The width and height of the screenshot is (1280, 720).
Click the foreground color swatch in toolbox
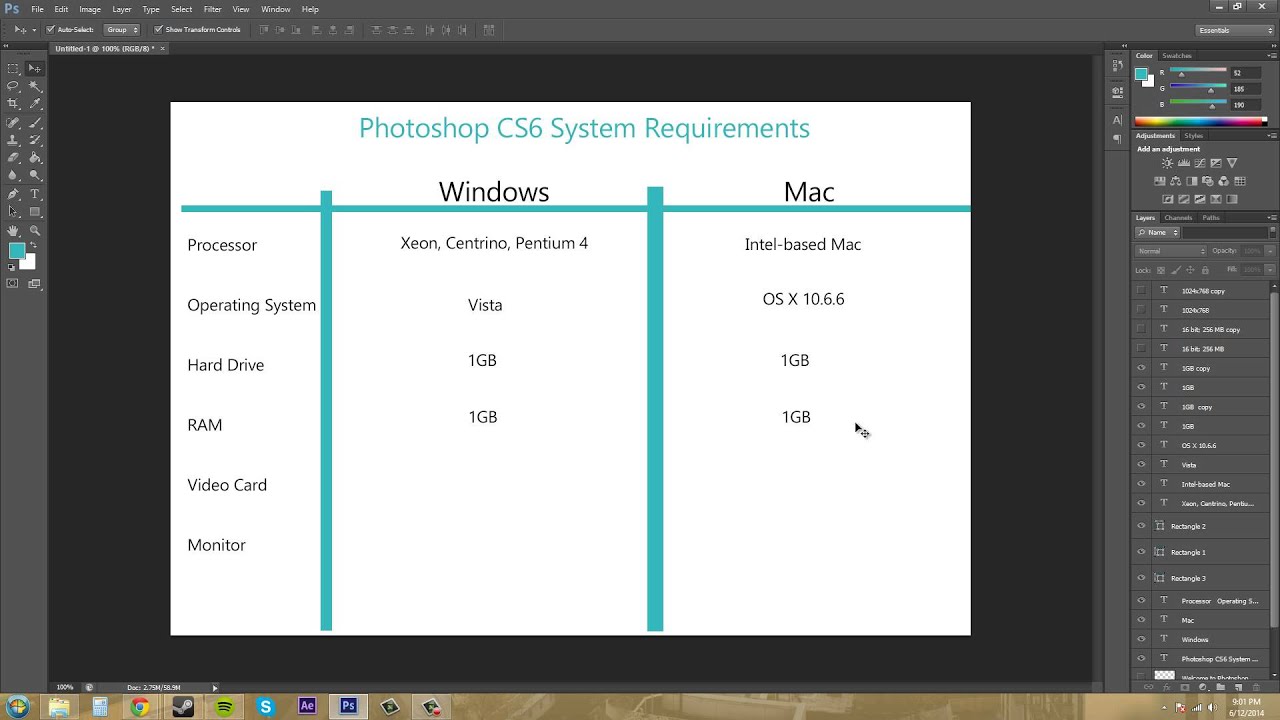point(17,251)
